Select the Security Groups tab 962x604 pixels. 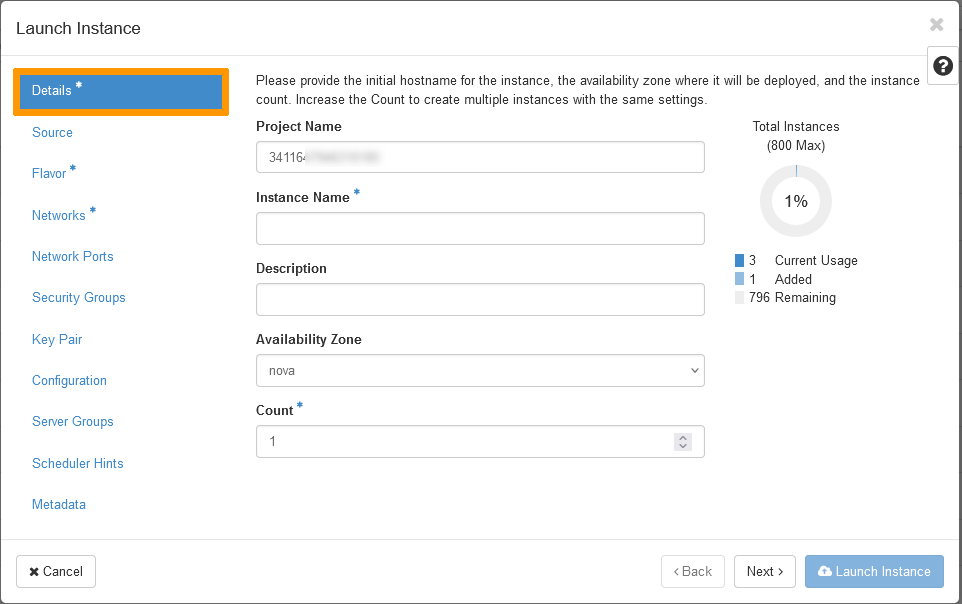[x=78, y=297]
